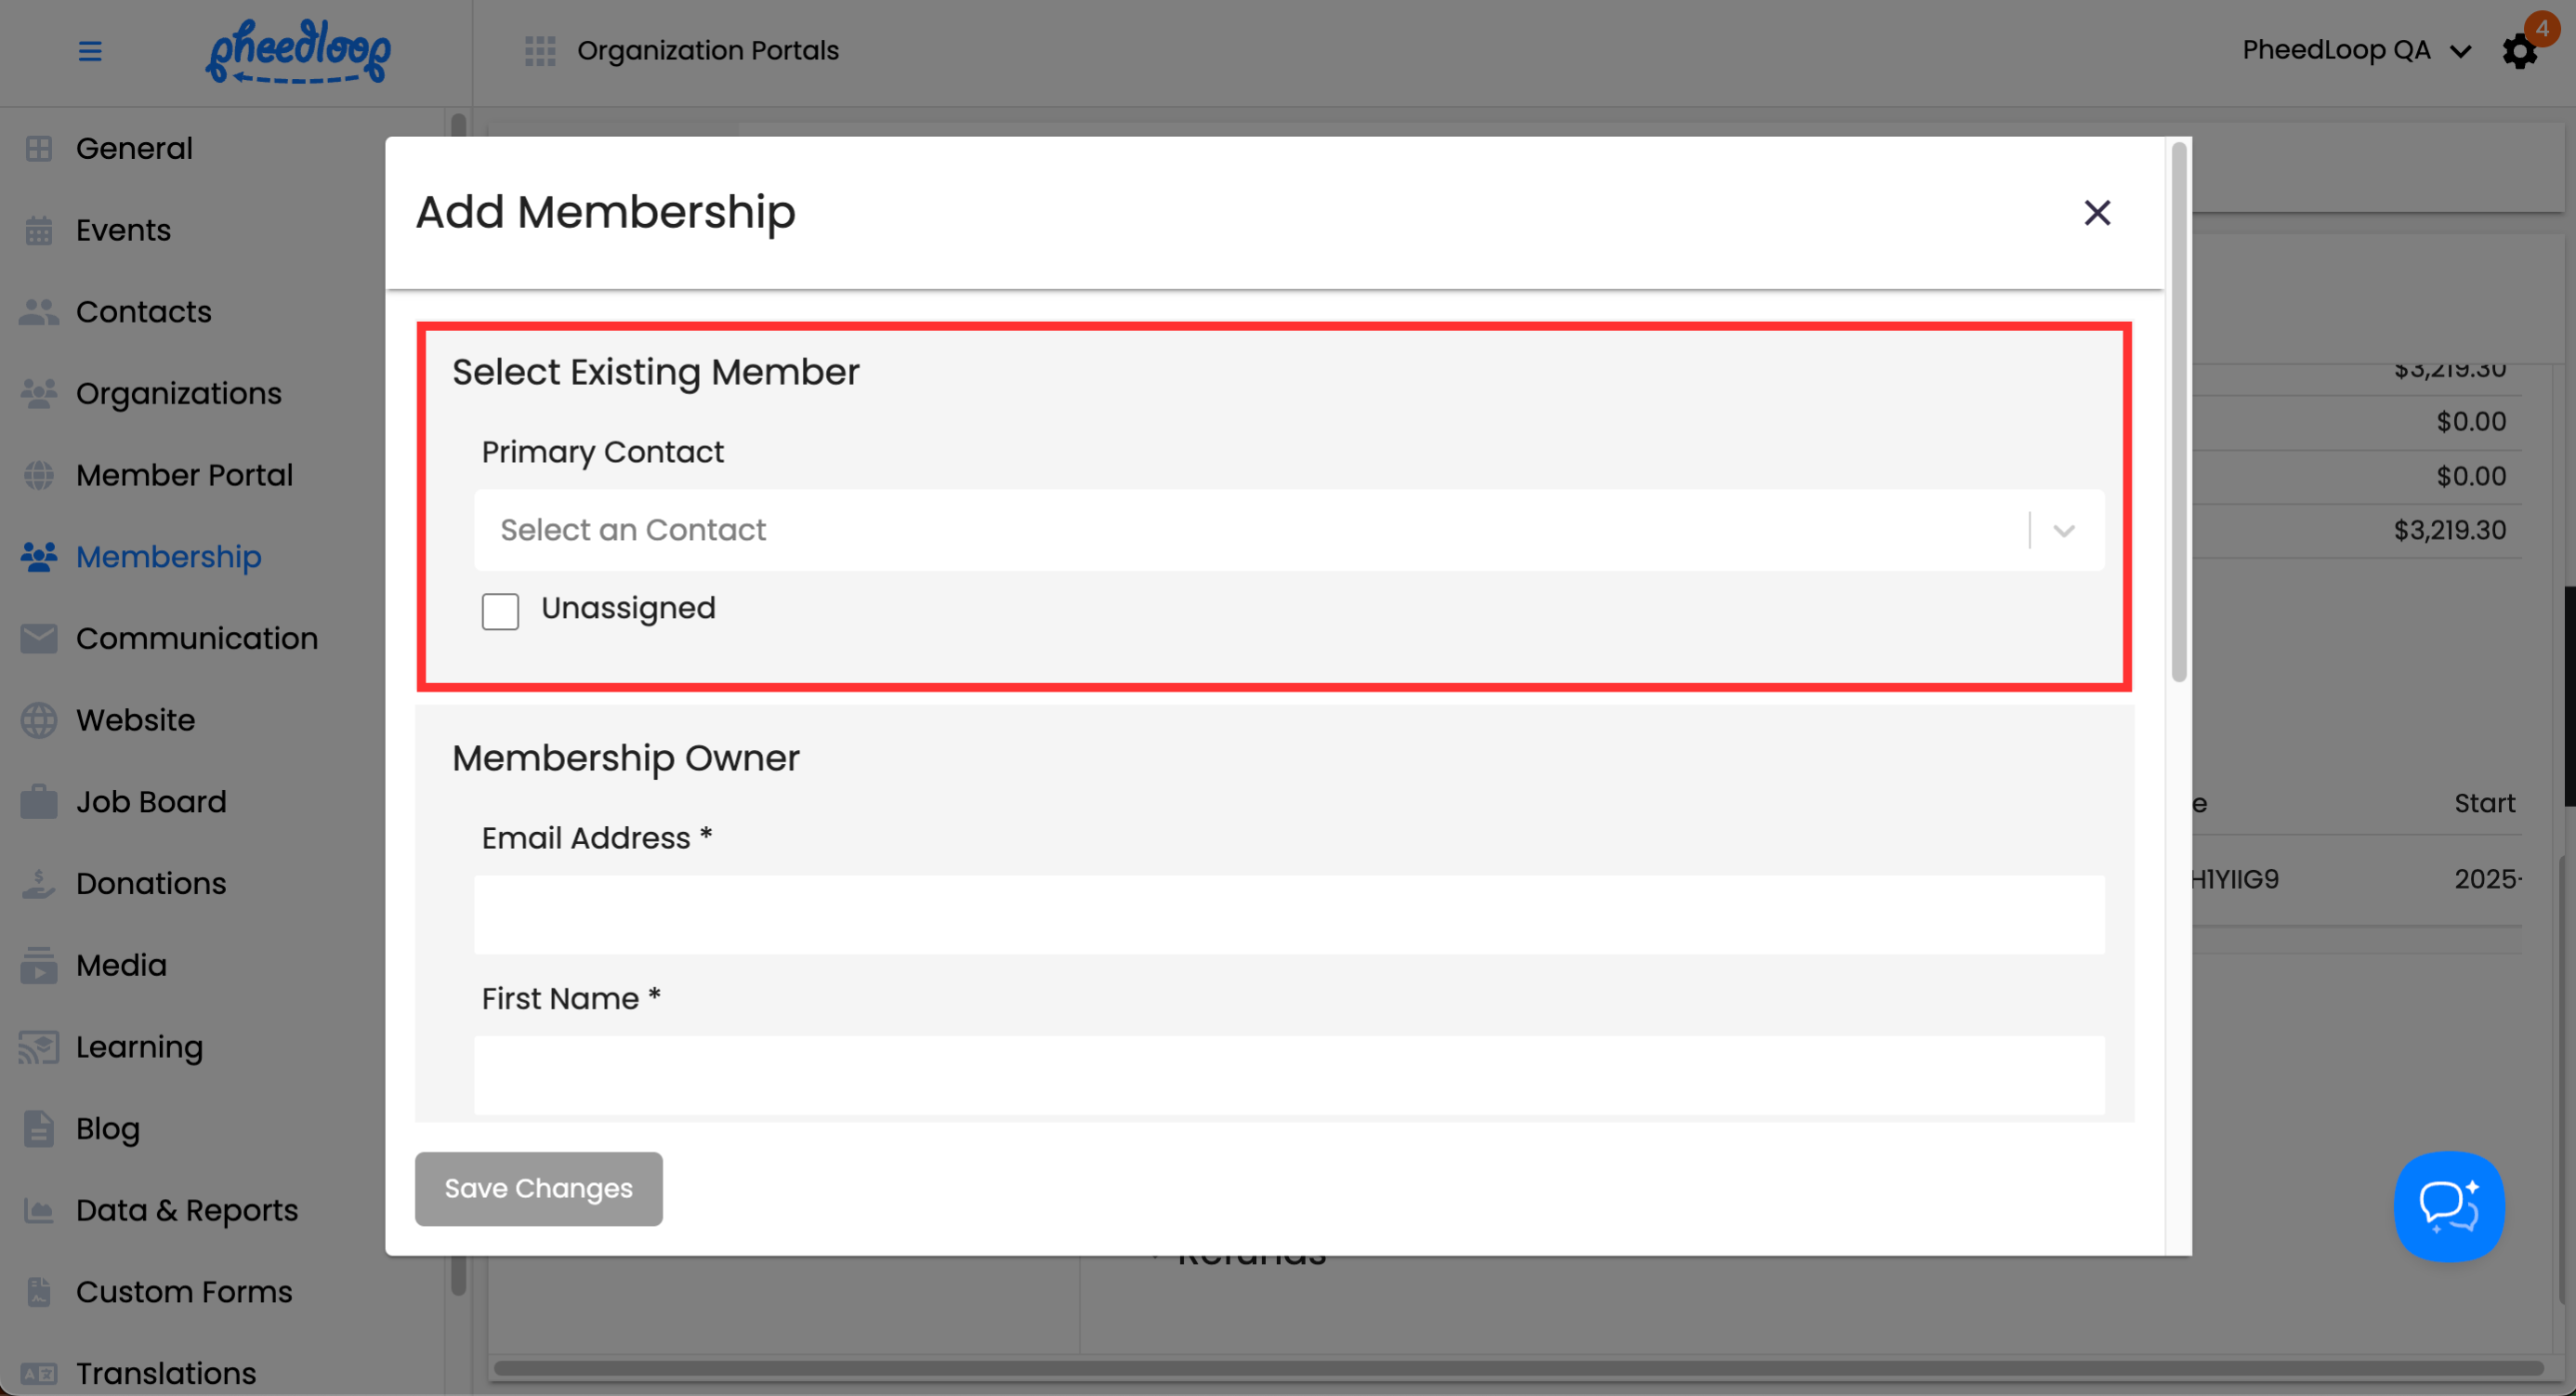Click the hamburger menu icon
The width and height of the screenshot is (2576, 1396).
tap(90, 51)
